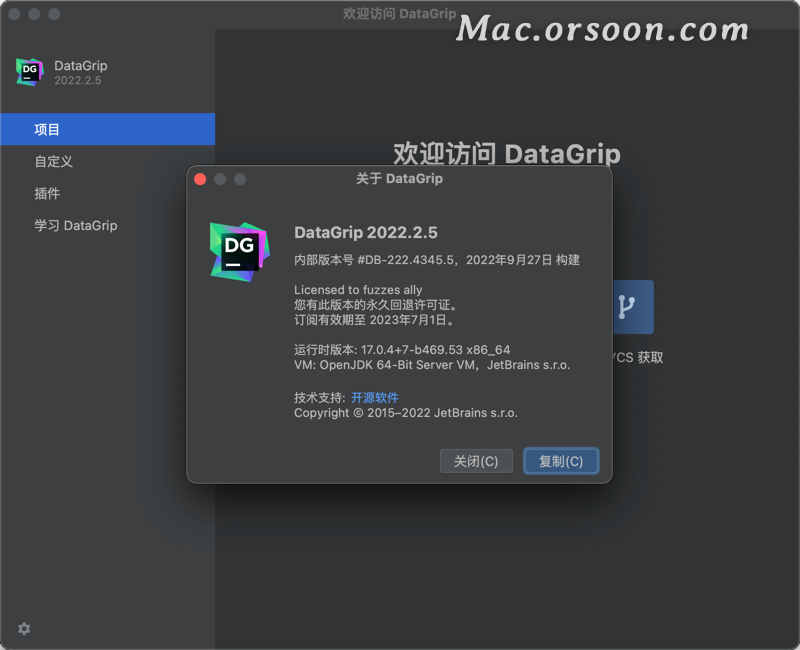800x650 pixels.
Task: Click the 关于 DataGrip dialog title
Action: point(399,179)
